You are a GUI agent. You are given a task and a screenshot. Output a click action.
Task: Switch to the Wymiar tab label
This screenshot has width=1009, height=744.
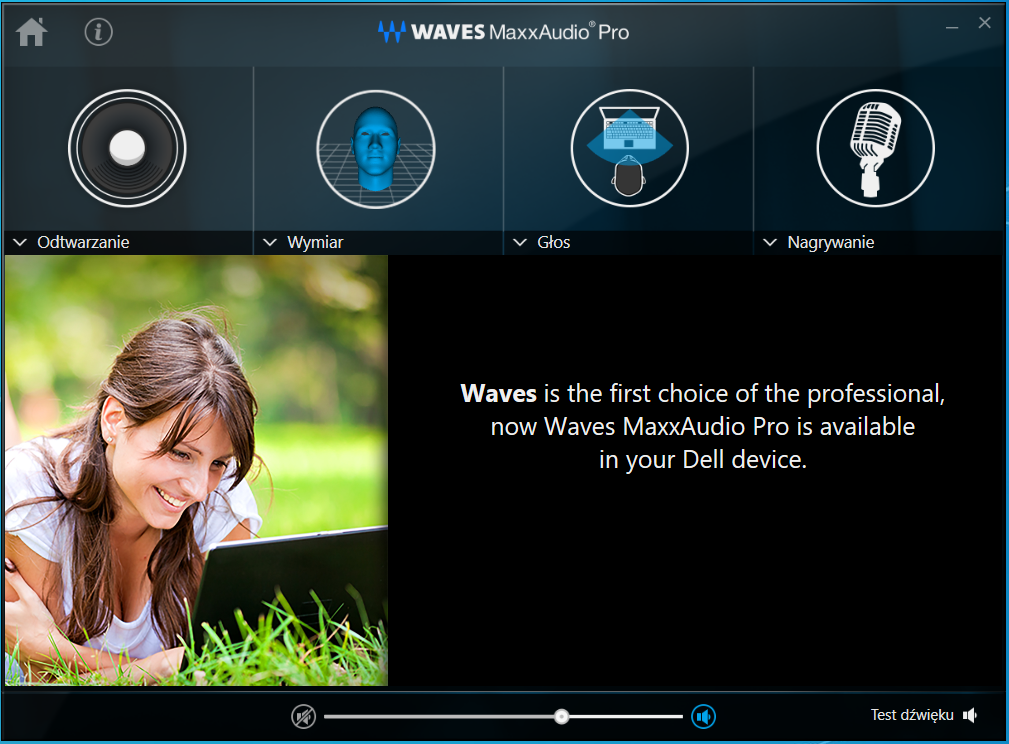tap(315, 242)
